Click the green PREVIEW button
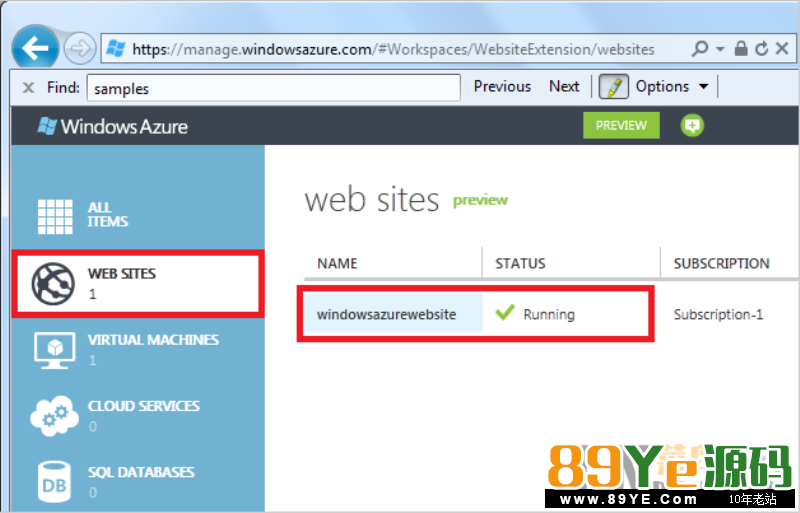This screenshot has height=513, width=800. (621, 125)
